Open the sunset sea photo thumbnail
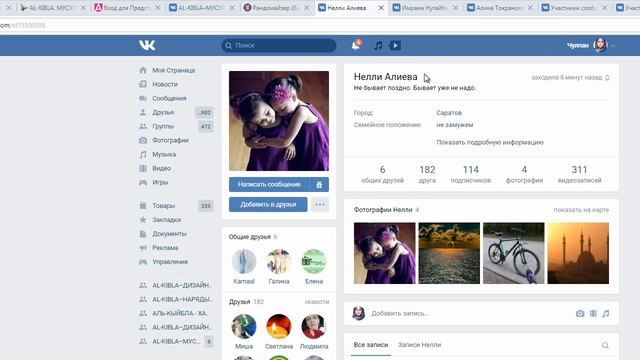Image resolution: width=640 pixels, height=360 pixels. (449, 253)
